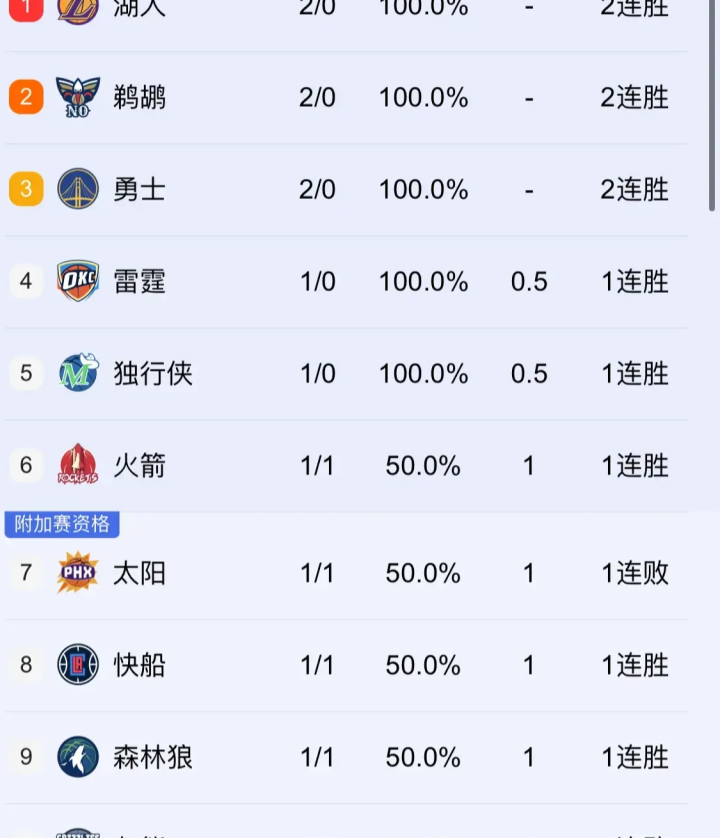This screenshot has width=720, height=838.
Task: Tap the vertical scrollbar thumb
Action: tap(712, 105)
